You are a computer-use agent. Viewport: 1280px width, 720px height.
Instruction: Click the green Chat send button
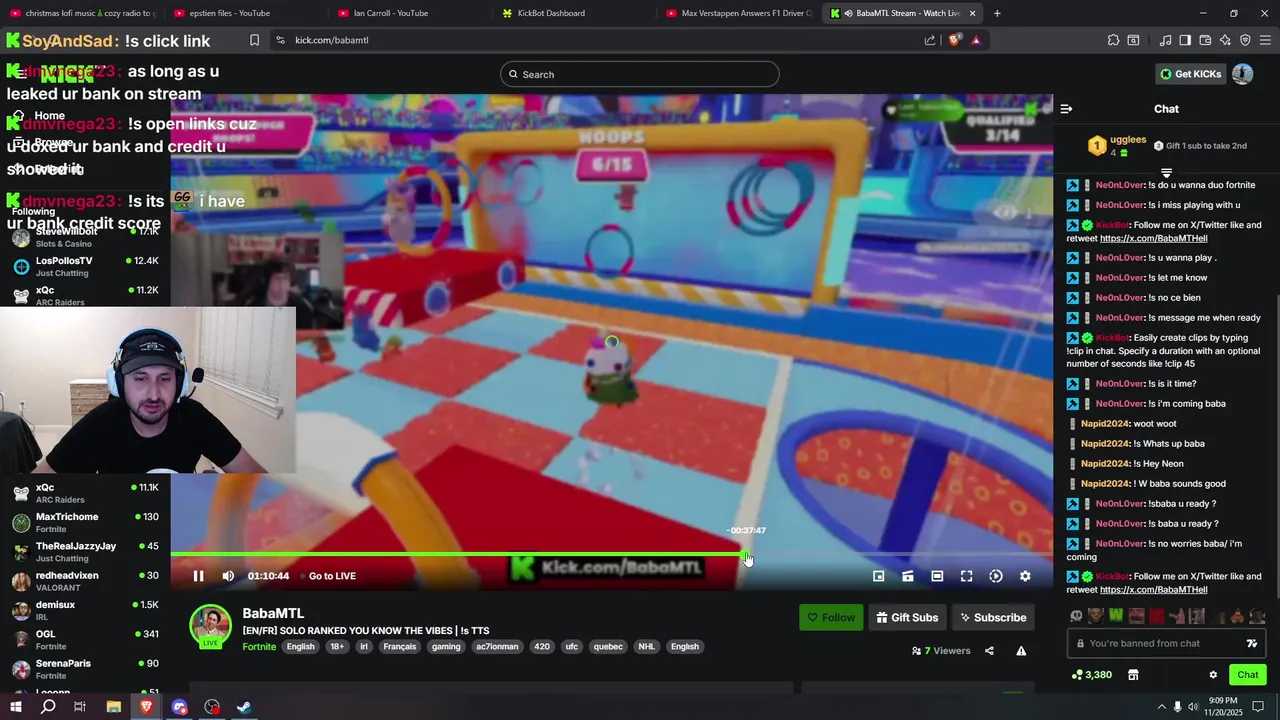point(1247,675)
